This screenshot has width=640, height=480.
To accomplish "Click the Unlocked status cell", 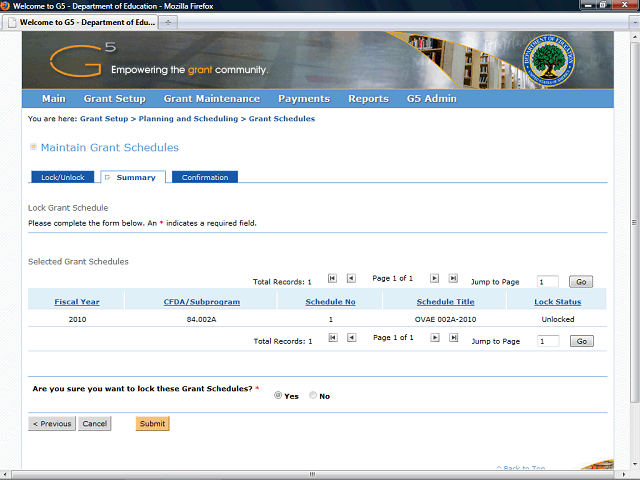I will point(558,319).
